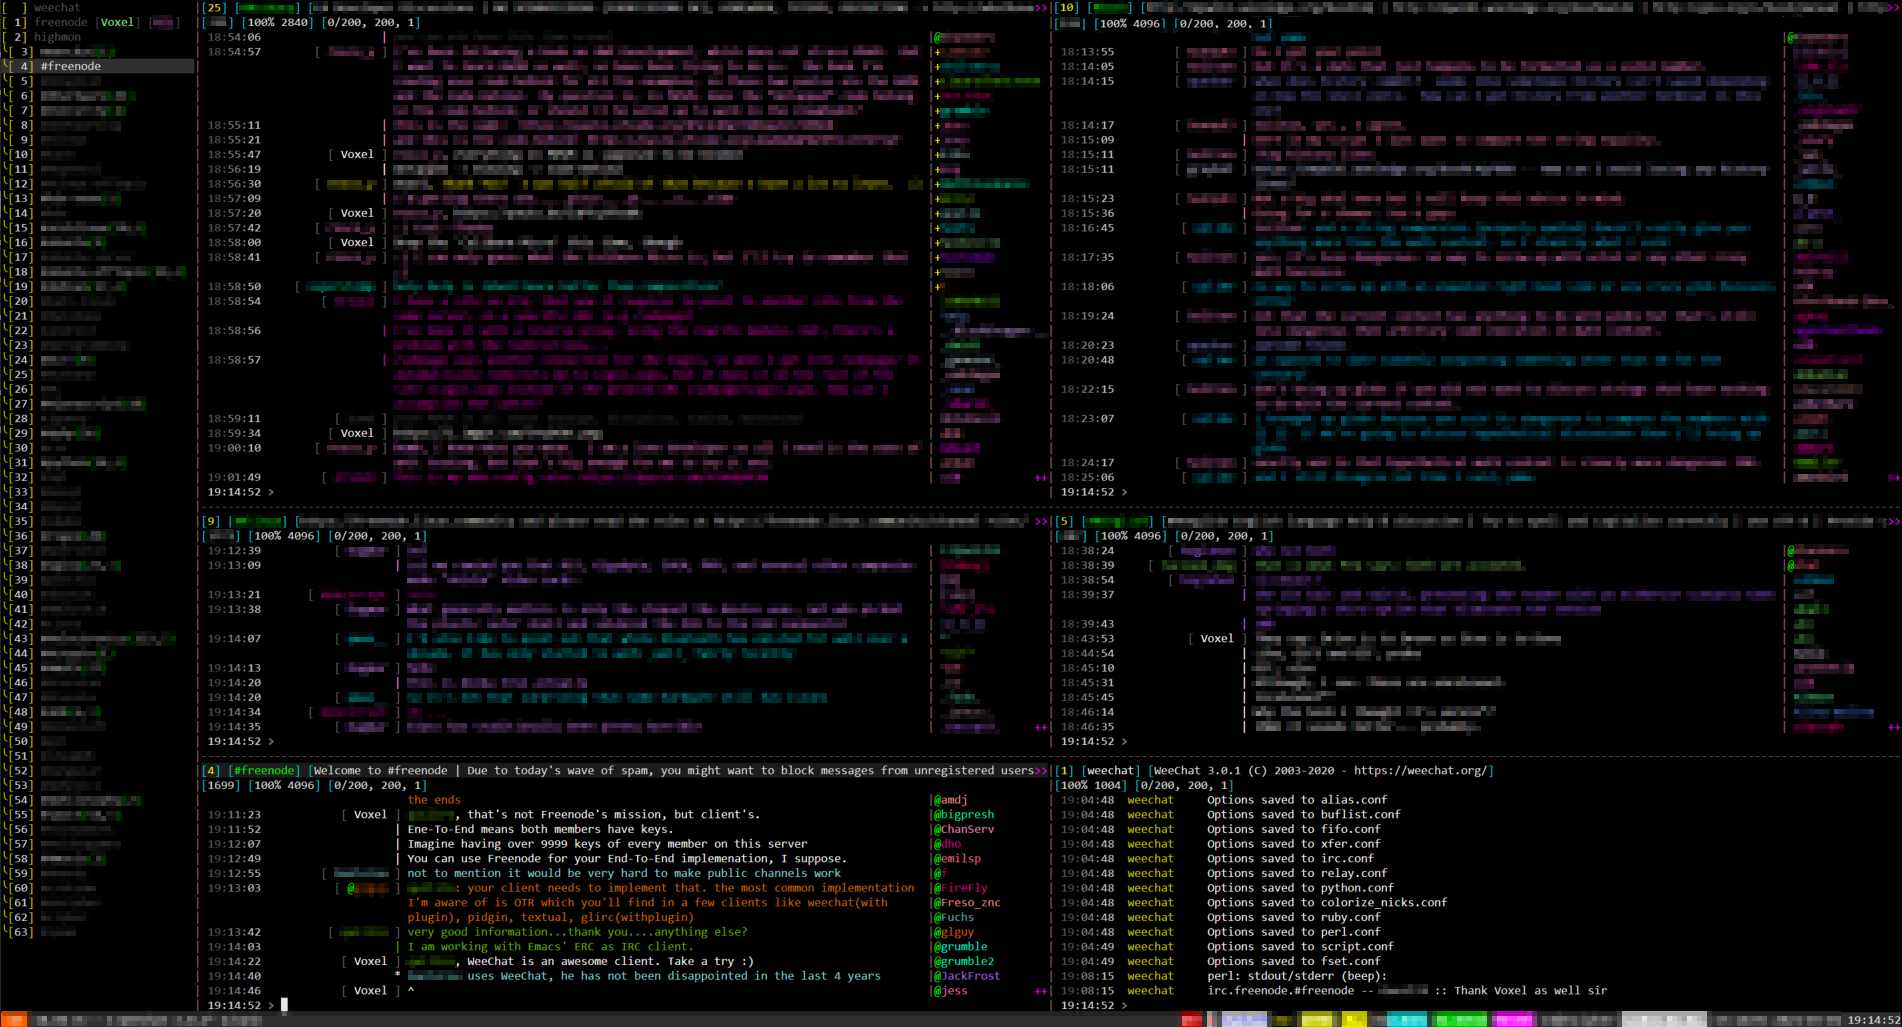Viewport: 1902px width, 1027px height.
Task: Click 'Options saved to colorize_nicks.conf' line
Action: coord(1327,902)
